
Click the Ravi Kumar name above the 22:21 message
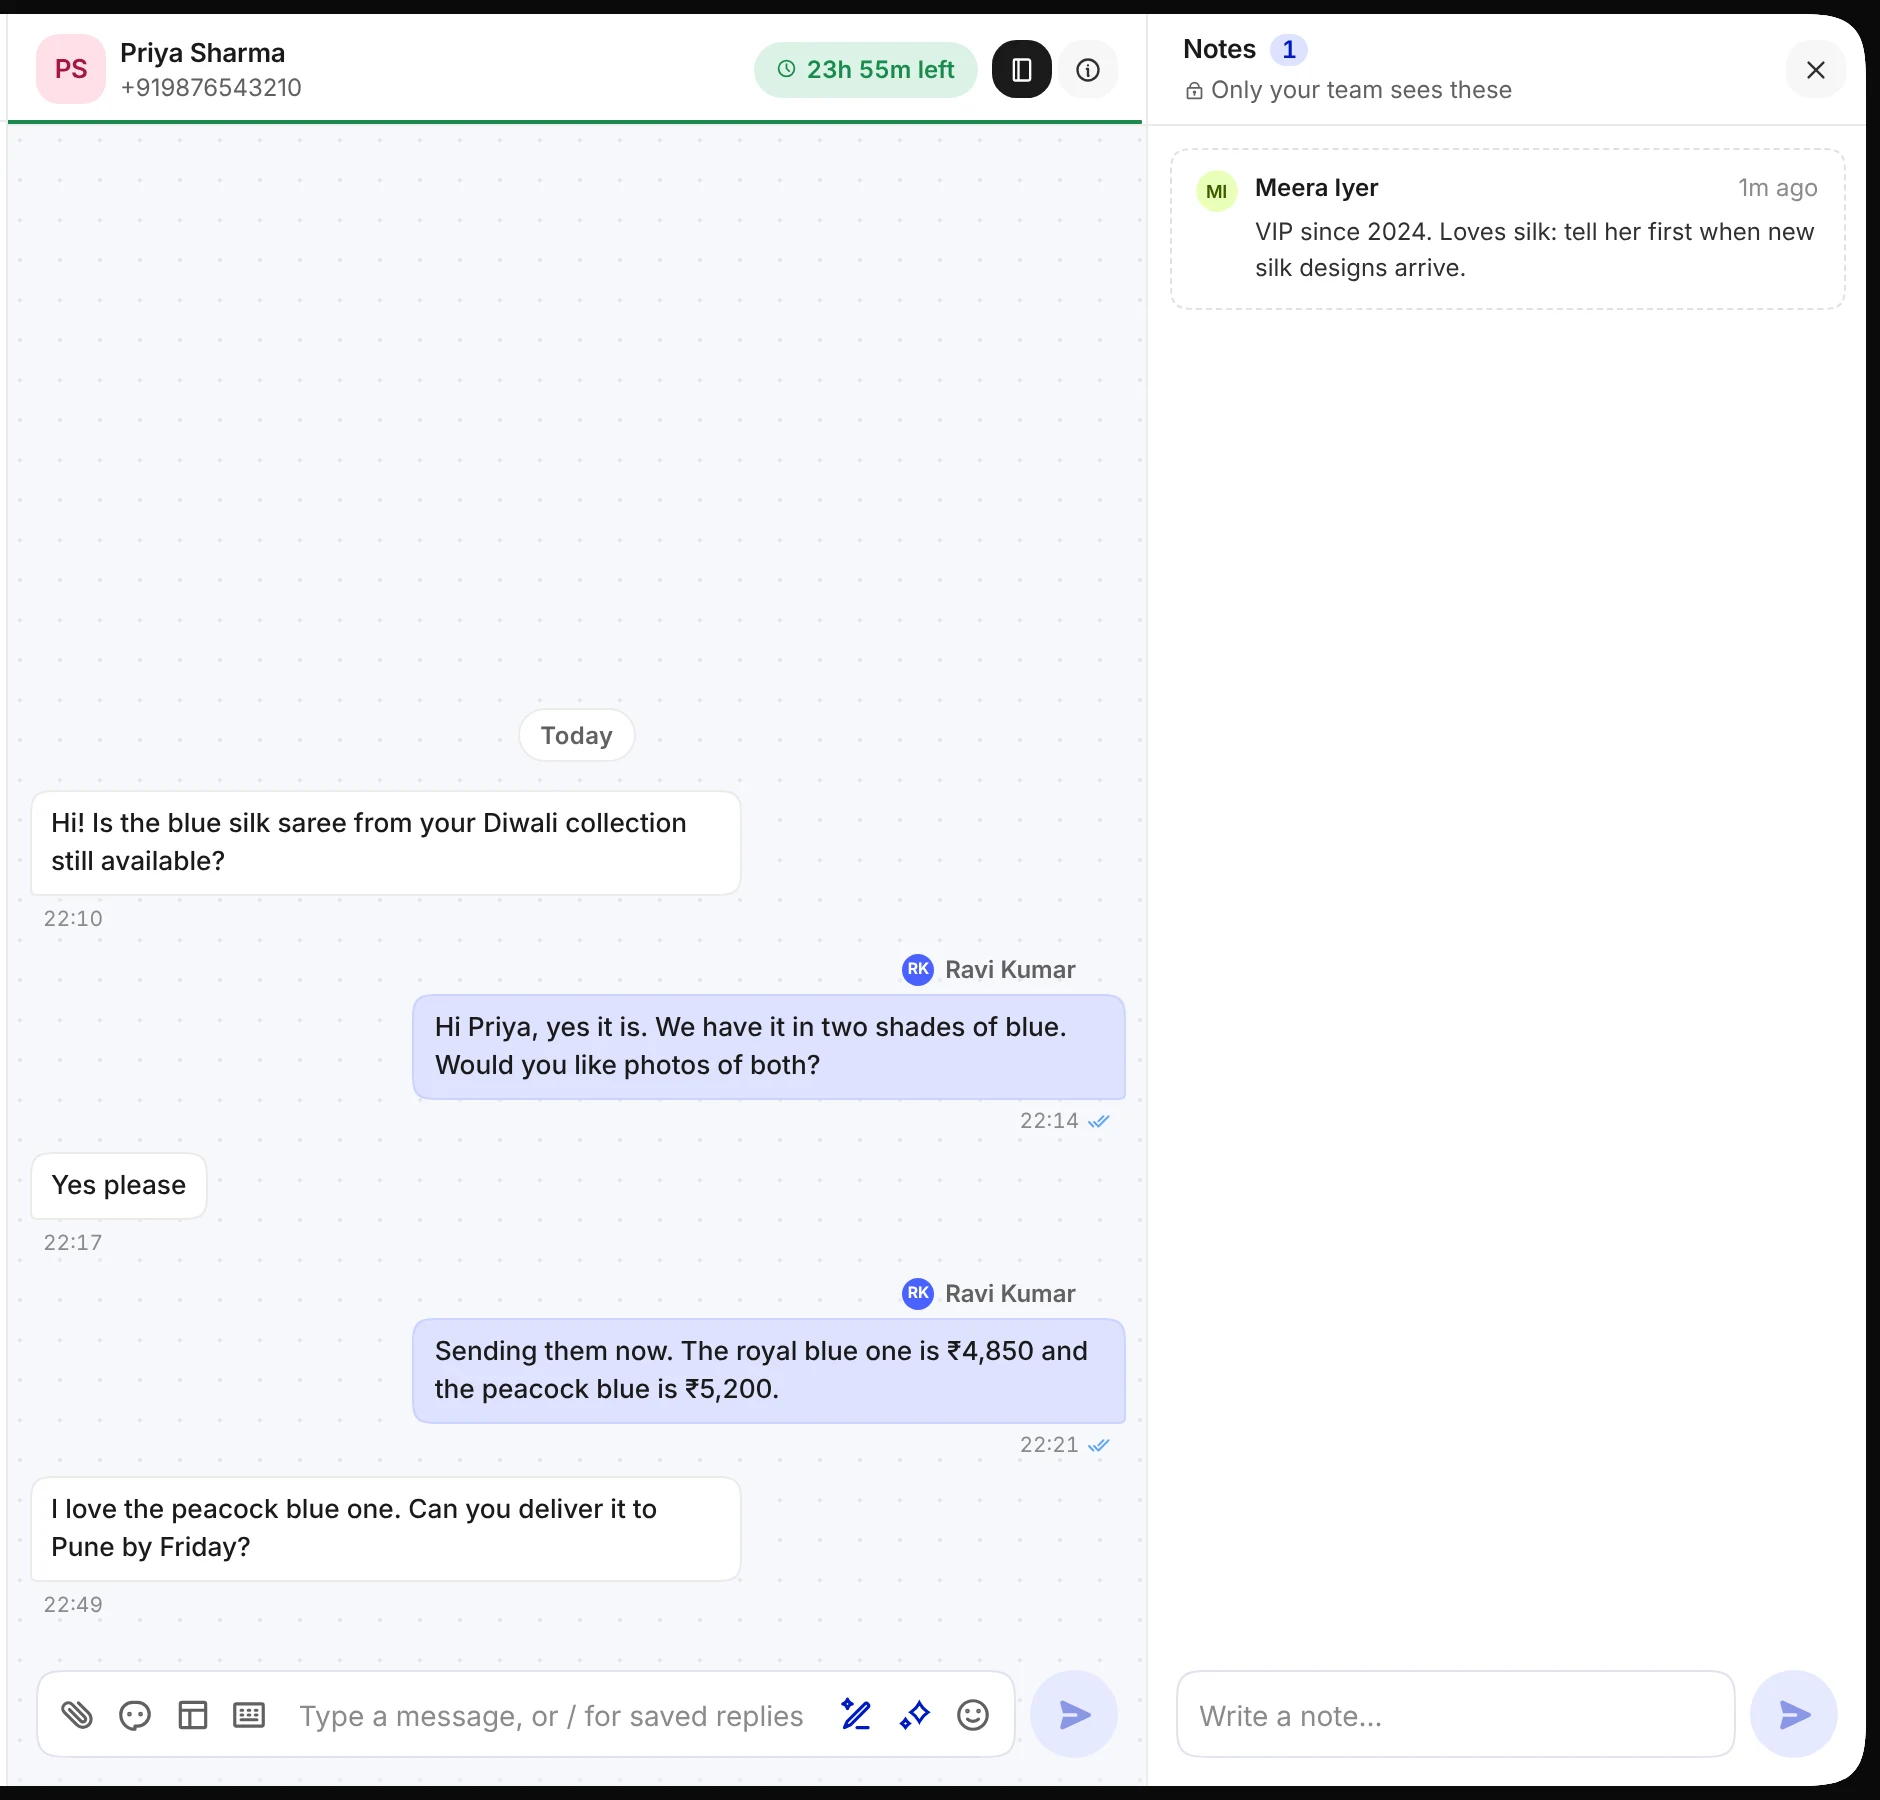(1010, 1293)
